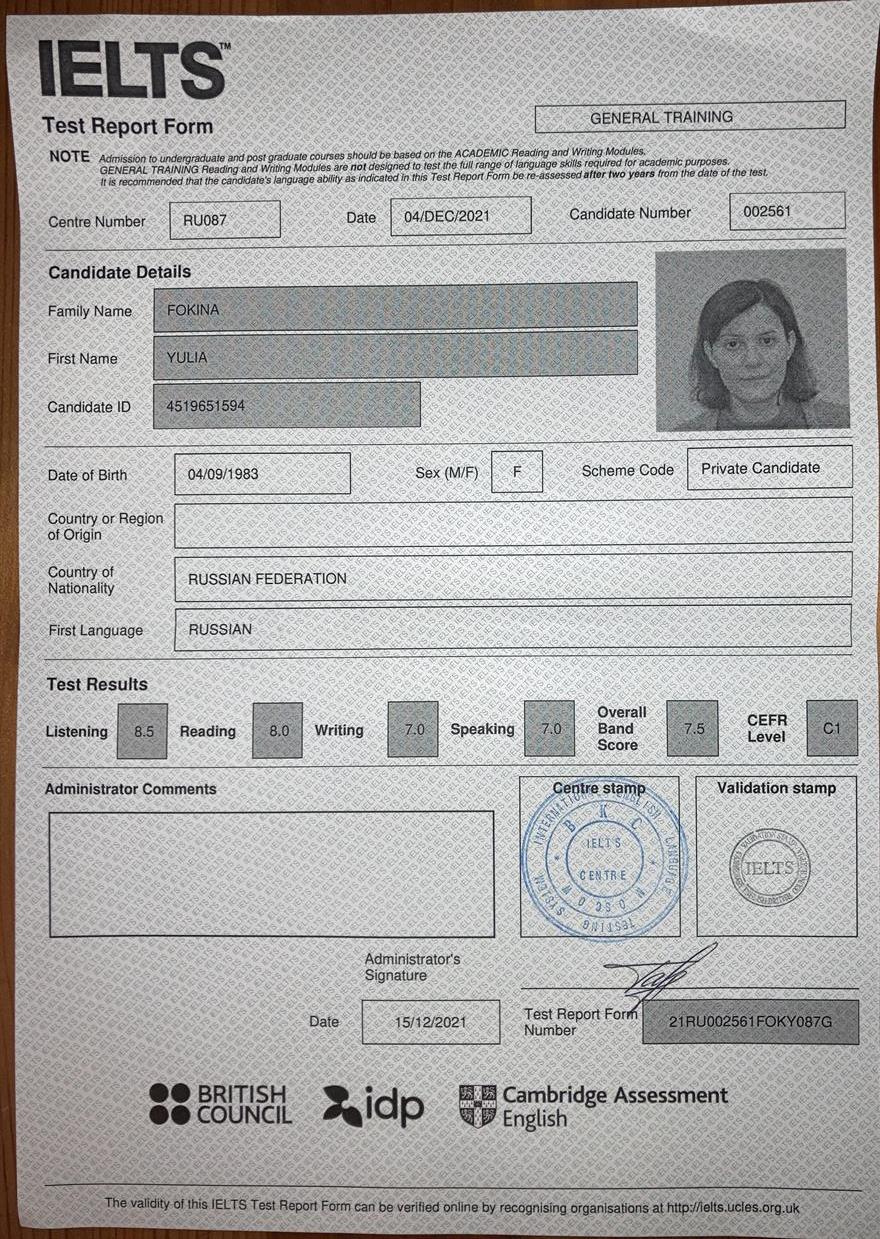Click the Cambridge Assessment English logo
The image size is (880, 1239).
594,1106
